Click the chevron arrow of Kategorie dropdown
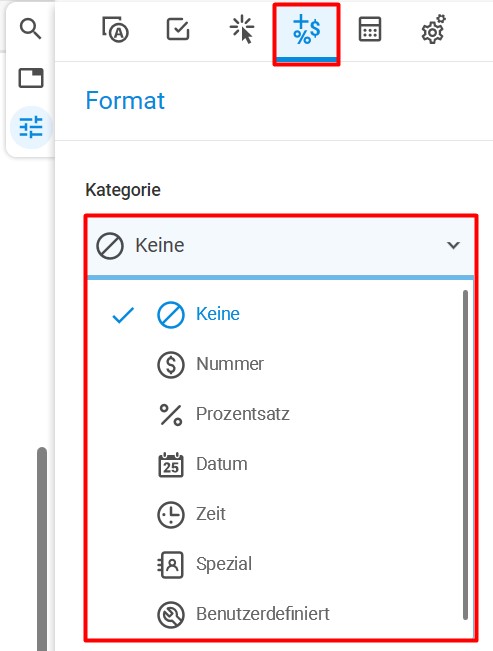Image resolution: width=493 pixels, height=651 pixels. click(453, 245)
